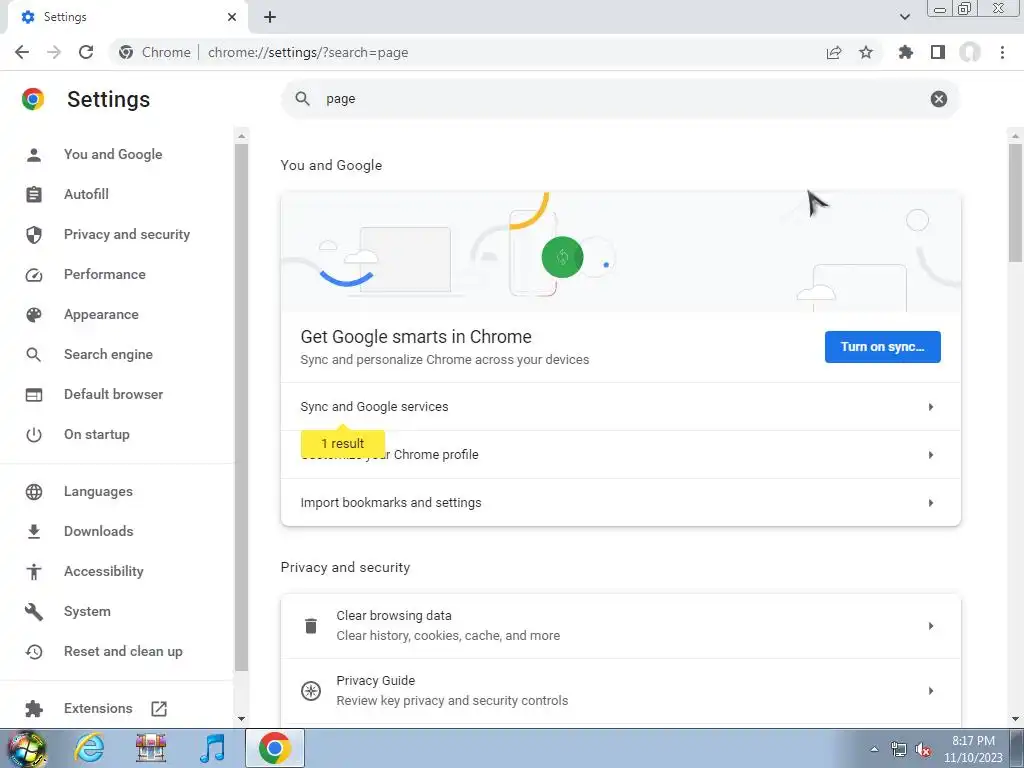
Task: Open the Extensions puzzle icon in toolbar
Action: coord(906,52)
